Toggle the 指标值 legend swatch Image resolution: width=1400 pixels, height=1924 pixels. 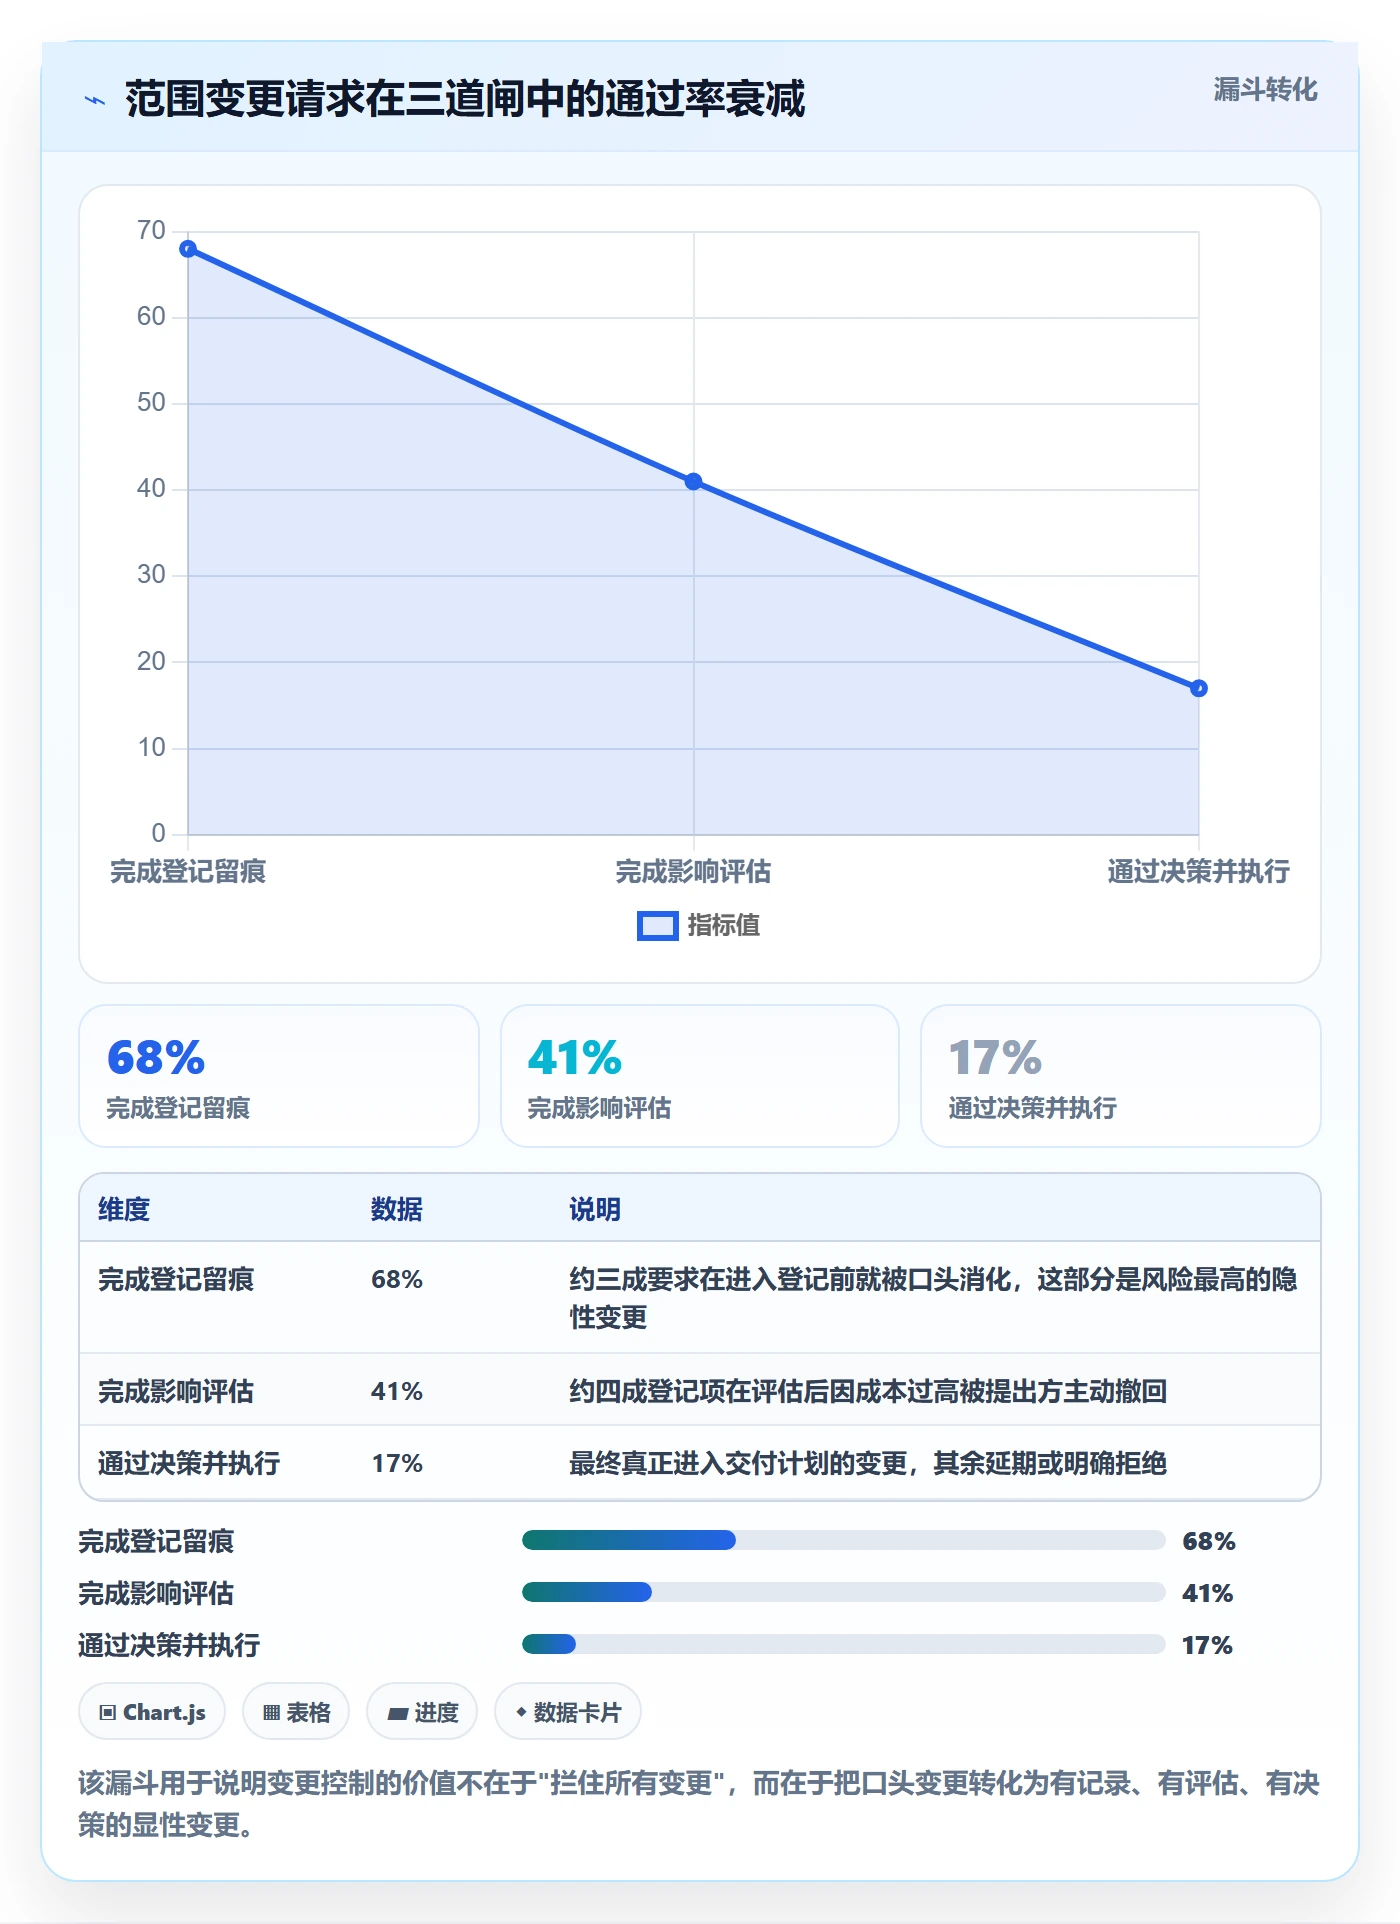pyautogui.click(x=658, y=926)
